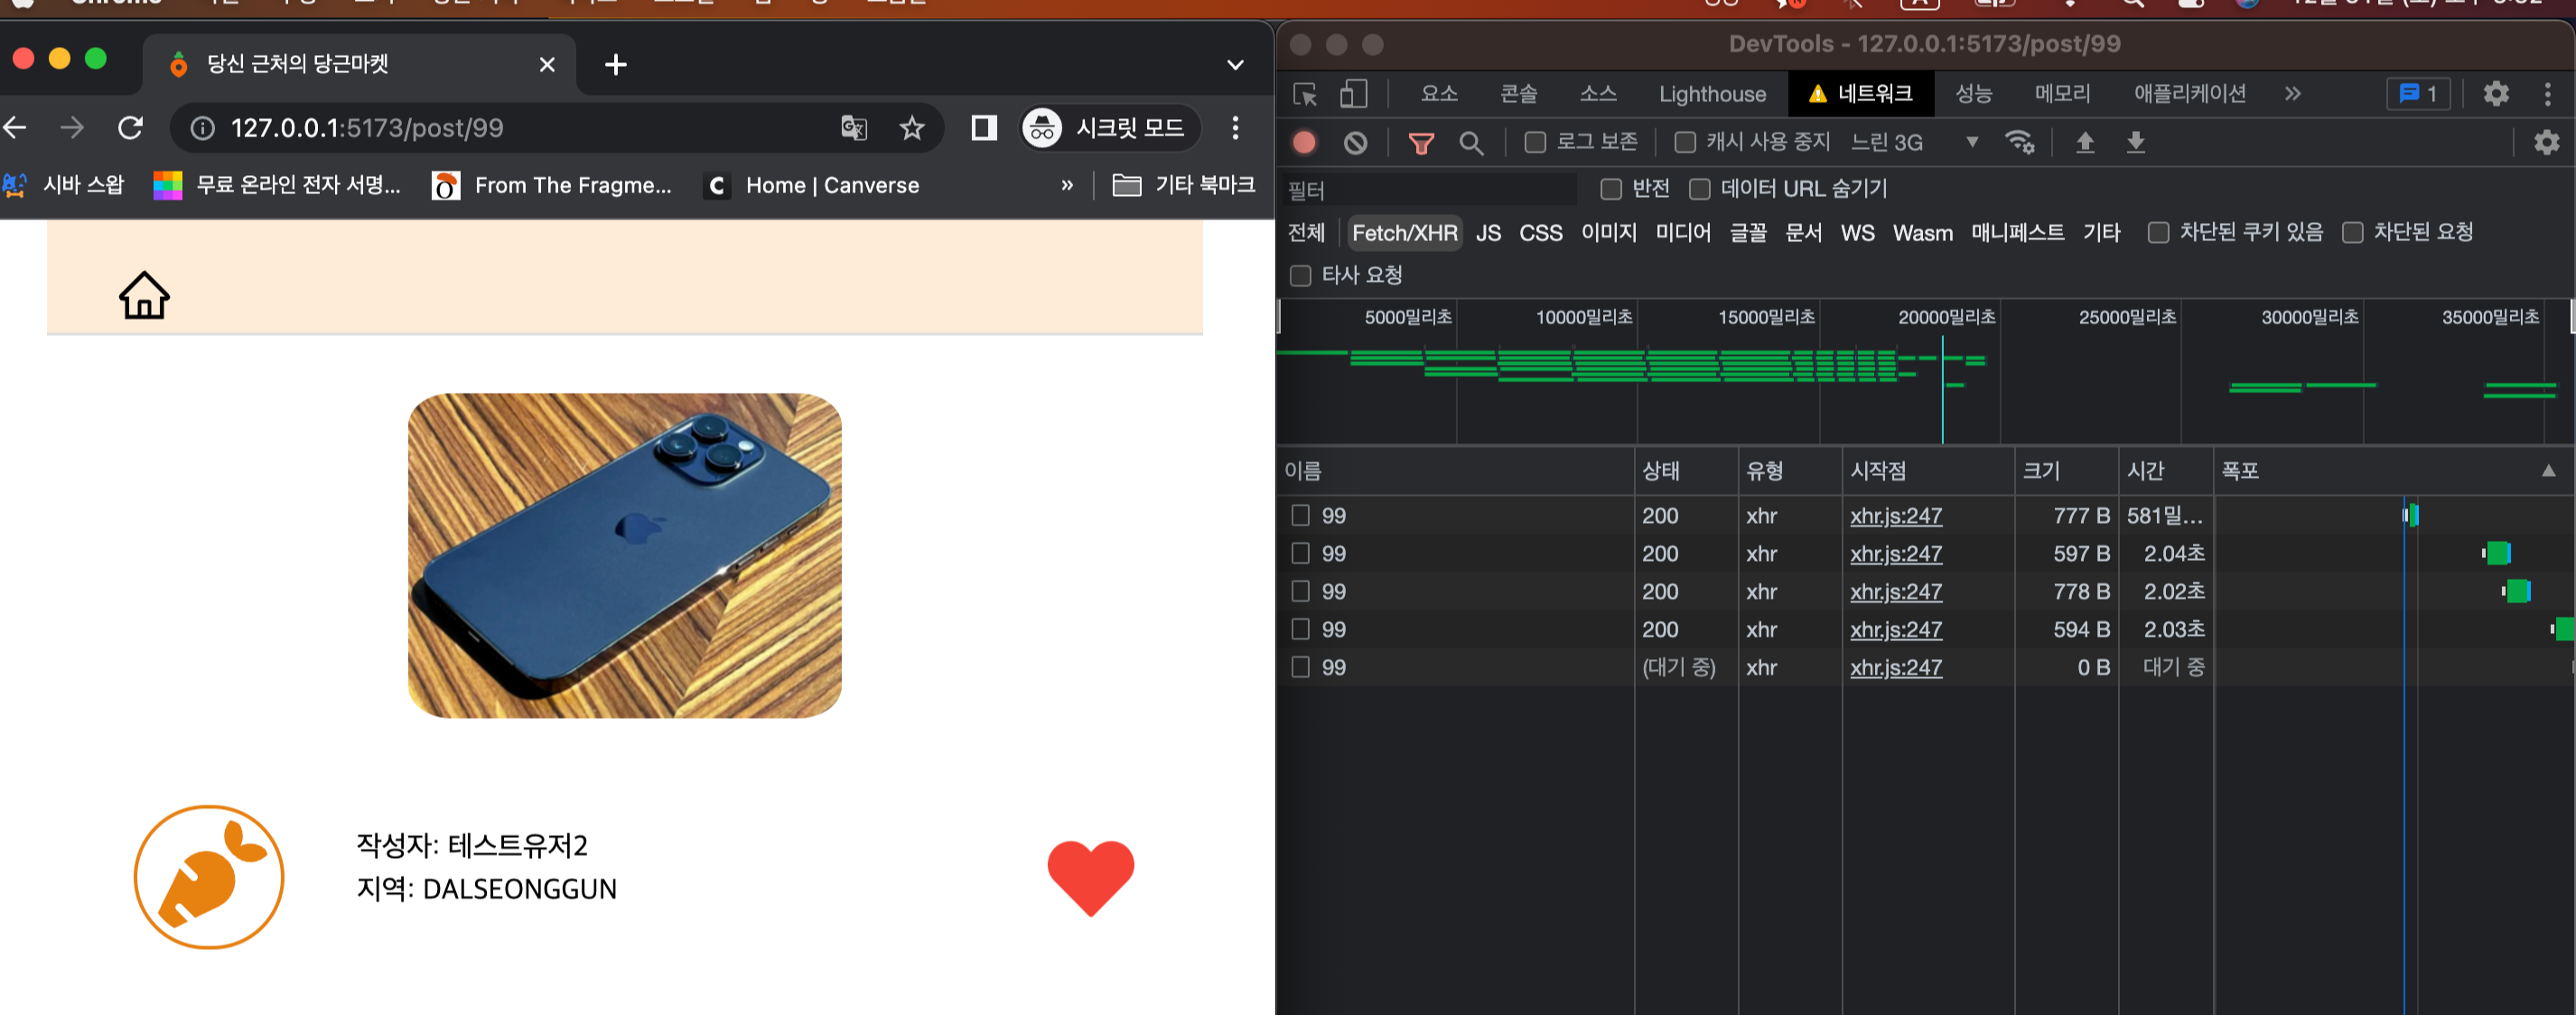2576x1015 pixels.
Task: Check the 캐시 사용 중지 option
Action: click(1685, 142)
